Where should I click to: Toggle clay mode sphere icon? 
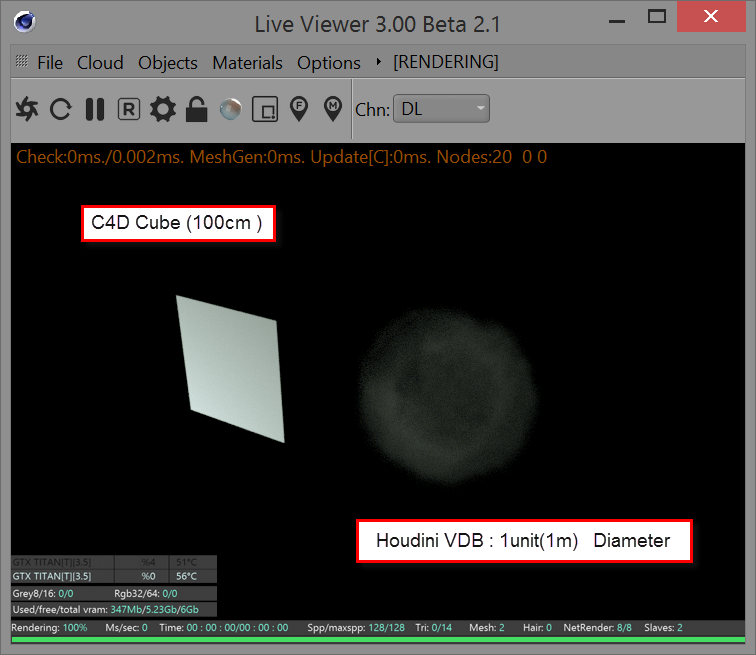click(230, 109)
